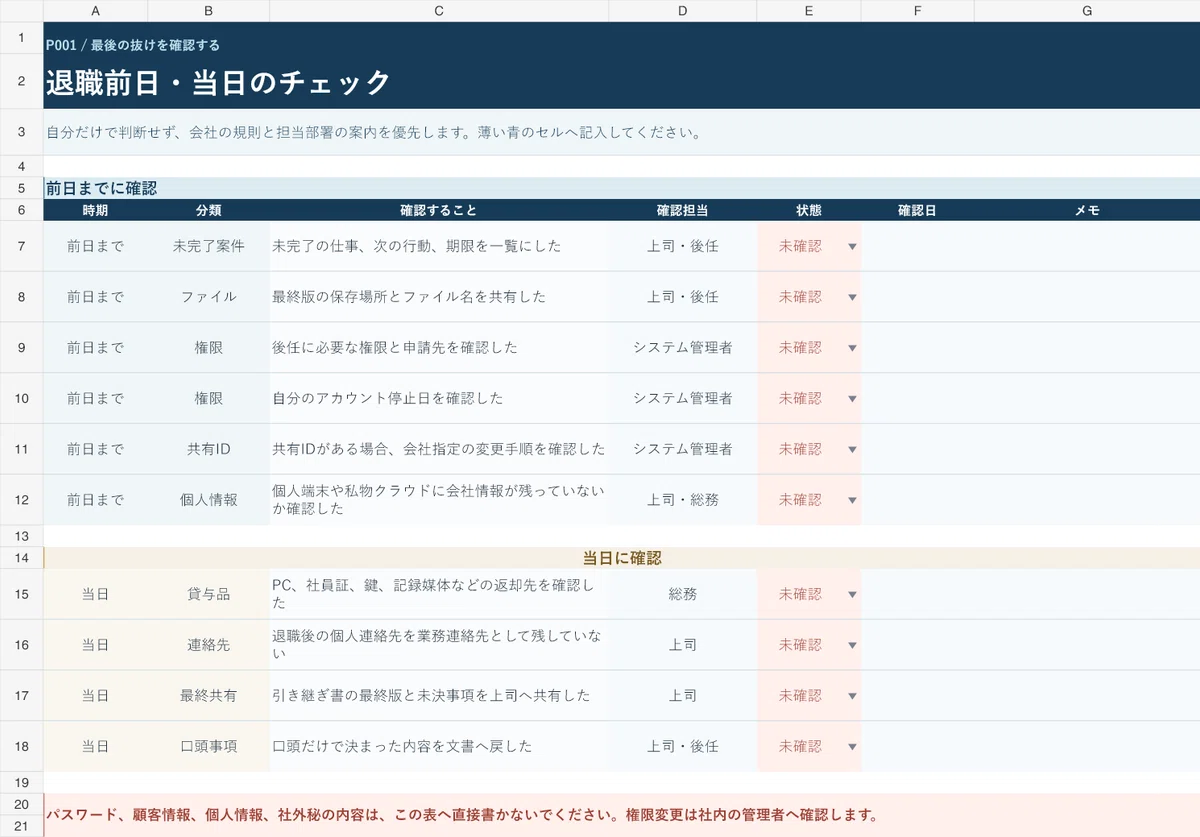Select column B header

[209, 11]
